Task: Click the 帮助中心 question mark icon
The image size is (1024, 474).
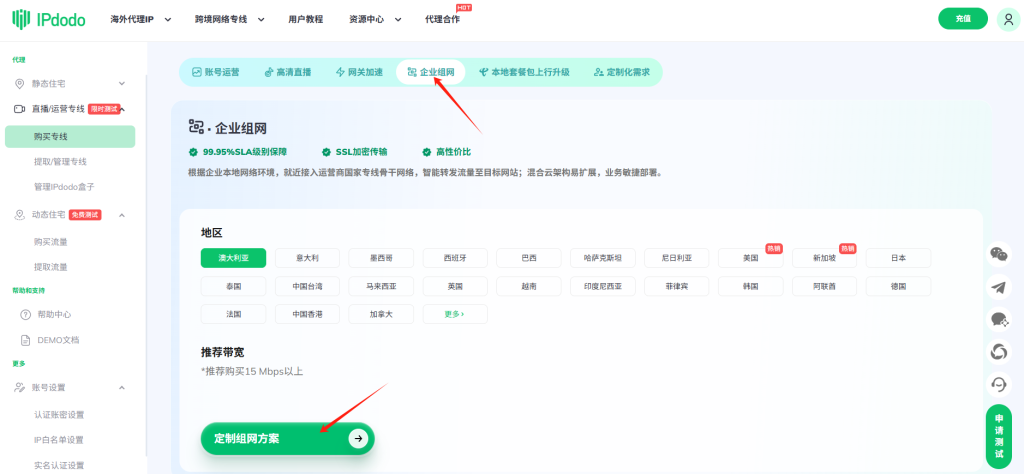Action: tap(25, 314)
